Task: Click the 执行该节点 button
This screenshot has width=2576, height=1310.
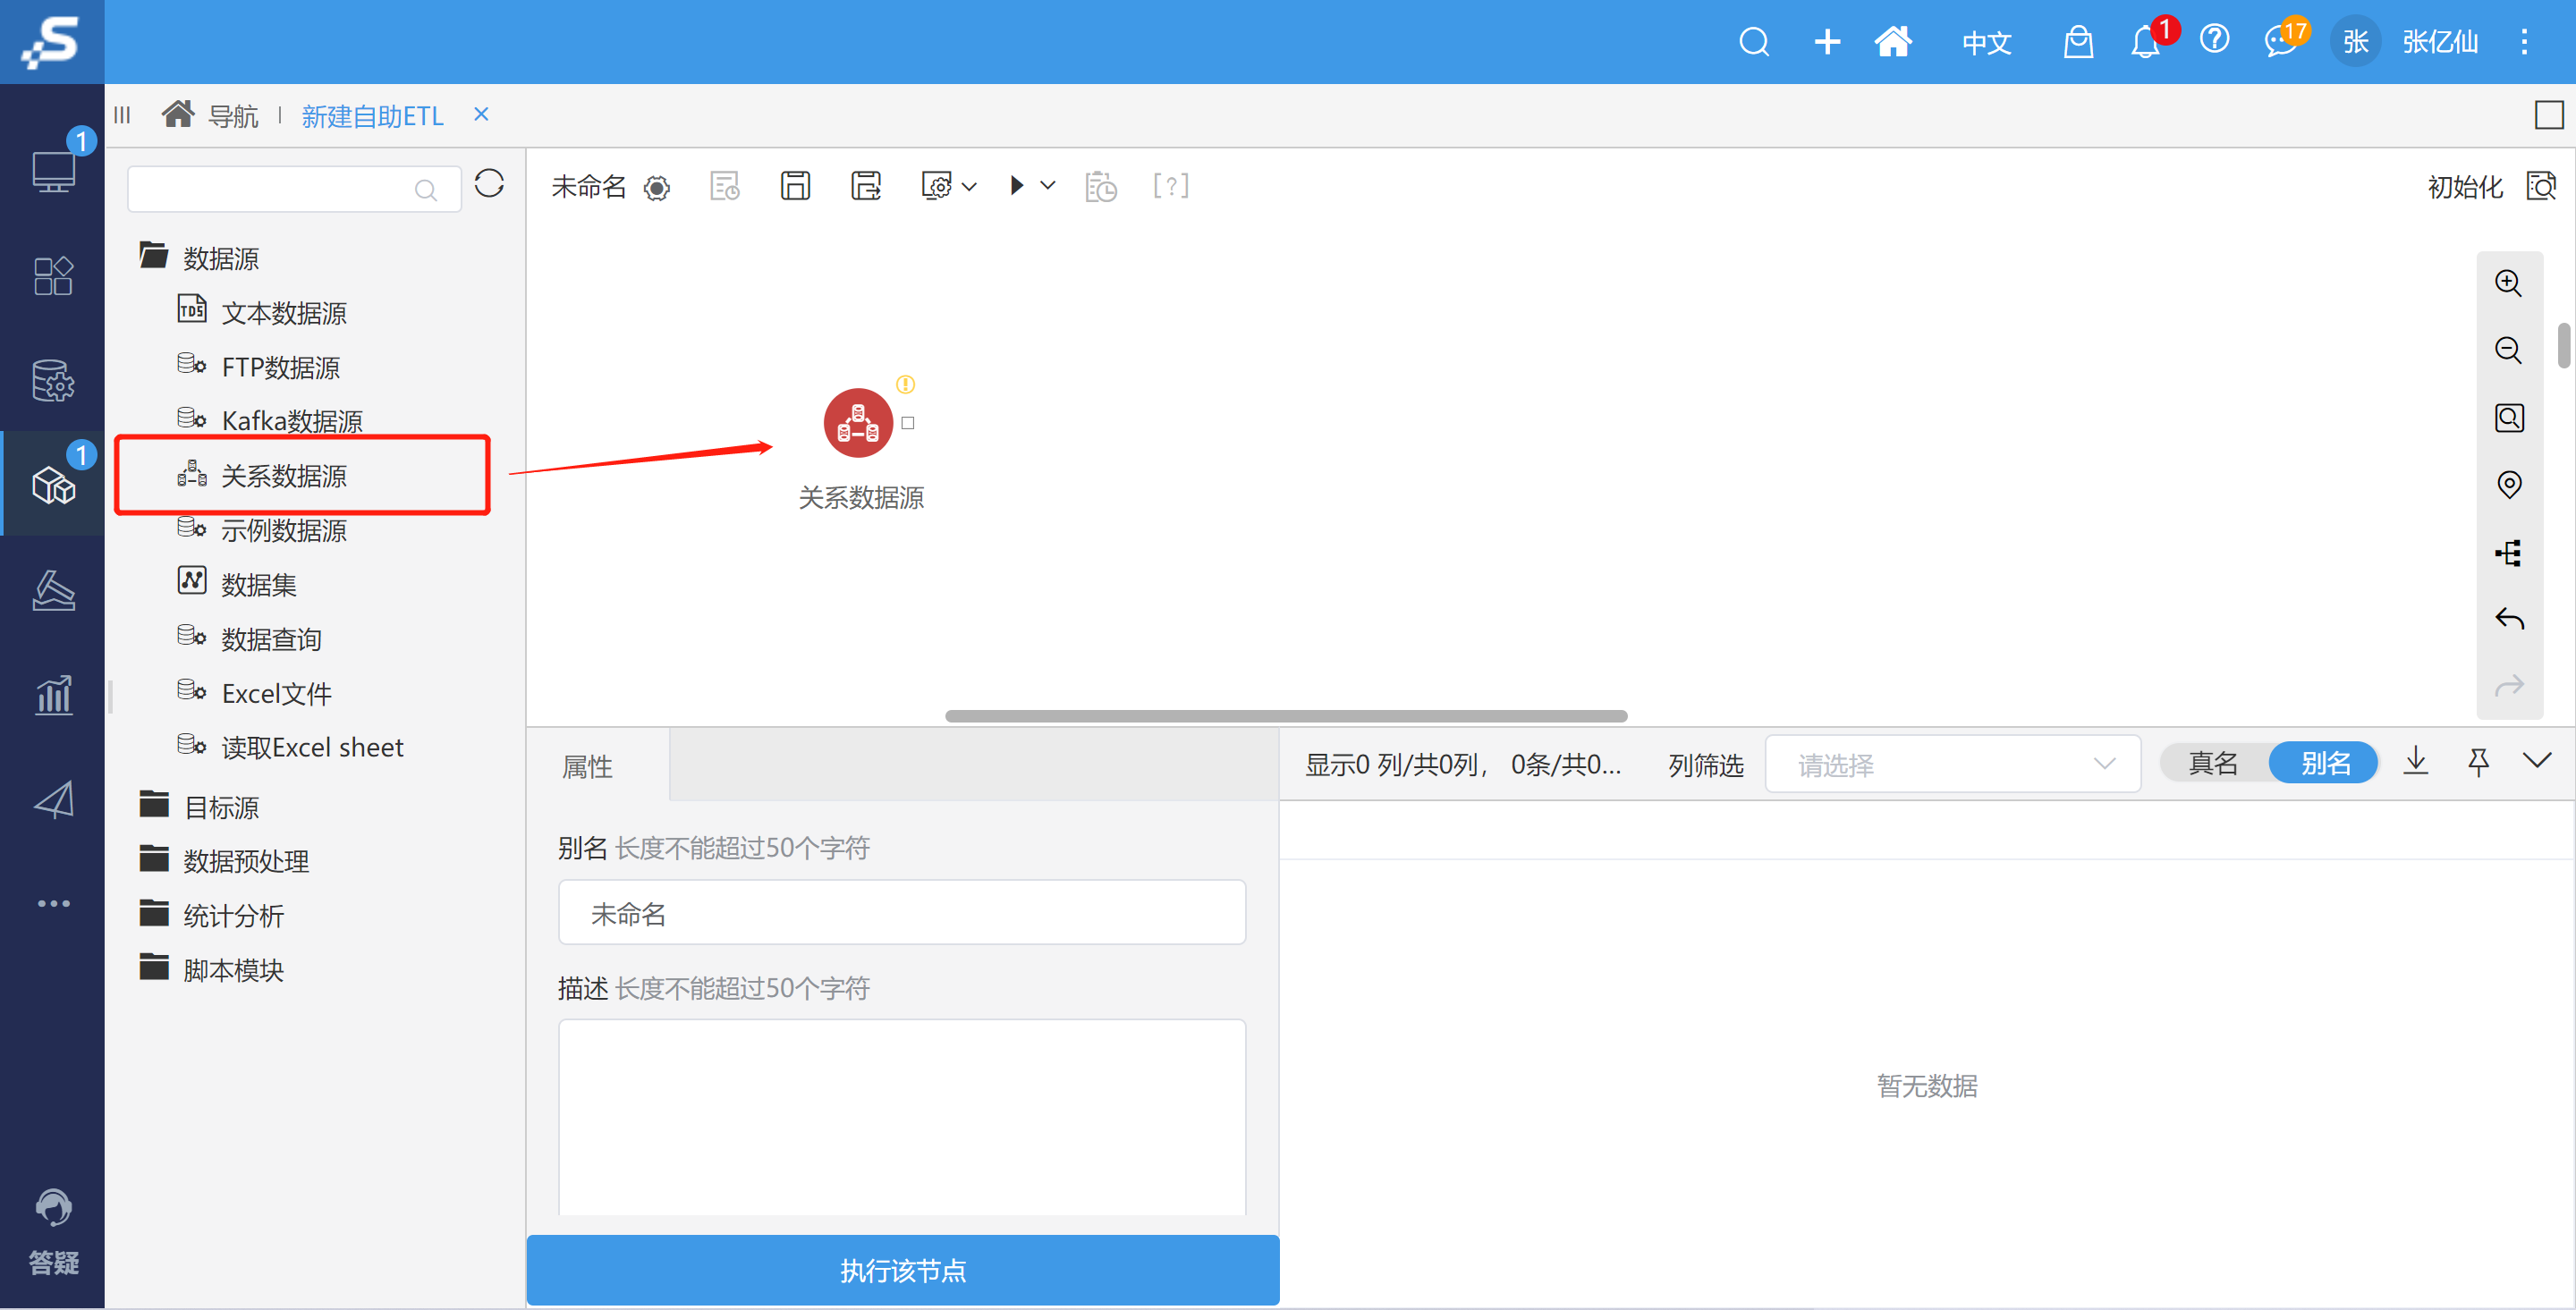Action: pos(902,1270)
